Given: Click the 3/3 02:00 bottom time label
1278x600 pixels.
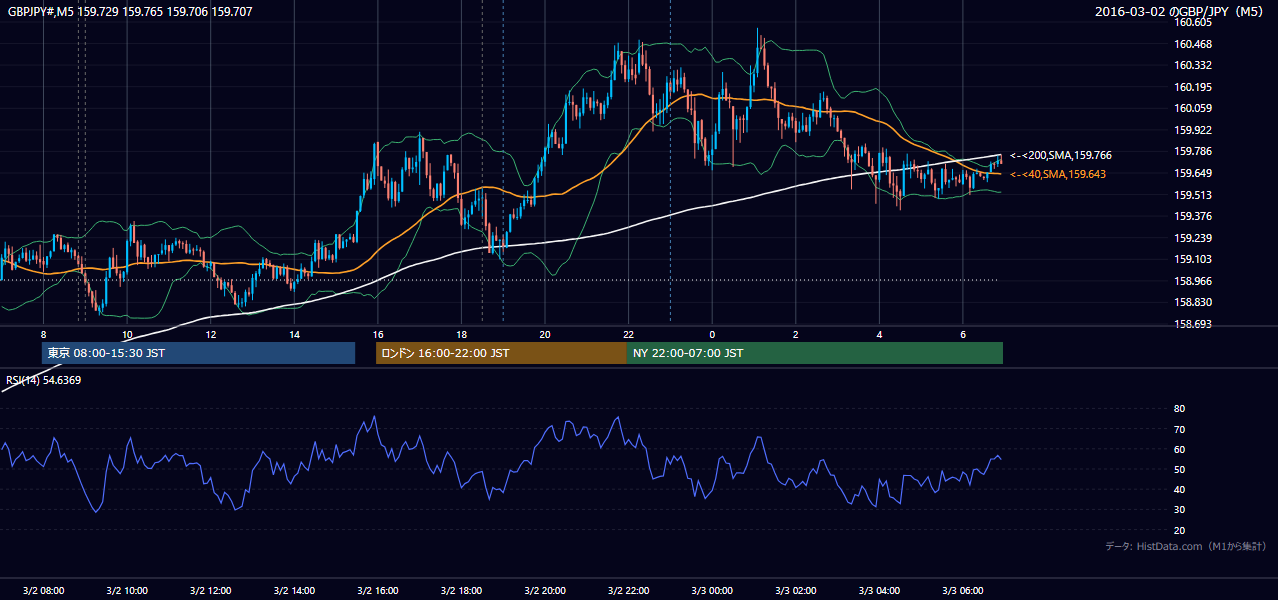Looking at the screenshot, I should click(796, 591).
